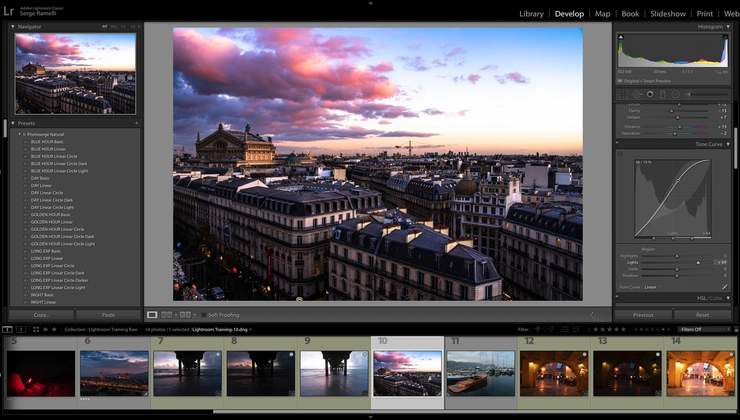The width and height of the screenshot is (740, 420).
Task: Select filmstrip thumbnail 5 red photo
Action: click(41, 373)
